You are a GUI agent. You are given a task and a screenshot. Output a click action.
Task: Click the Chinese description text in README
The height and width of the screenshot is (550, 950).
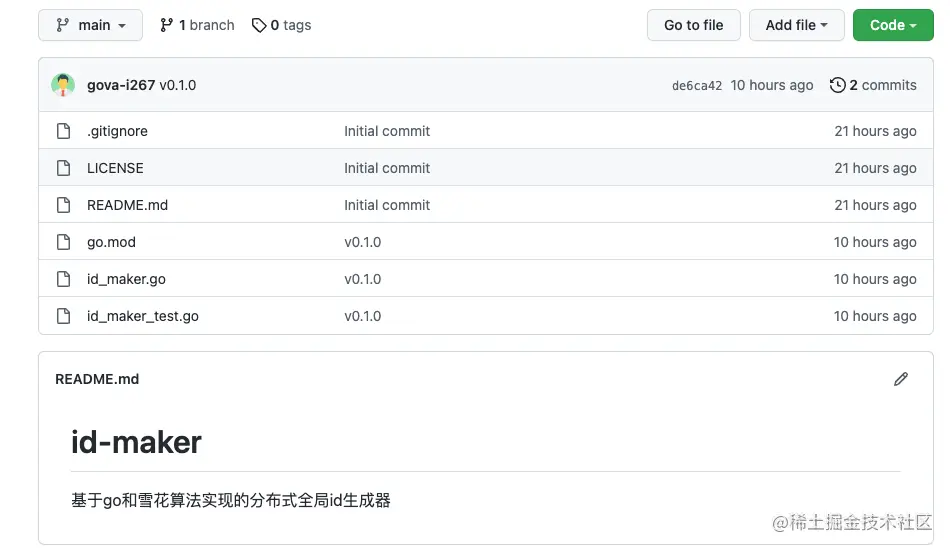coord(231,500)
